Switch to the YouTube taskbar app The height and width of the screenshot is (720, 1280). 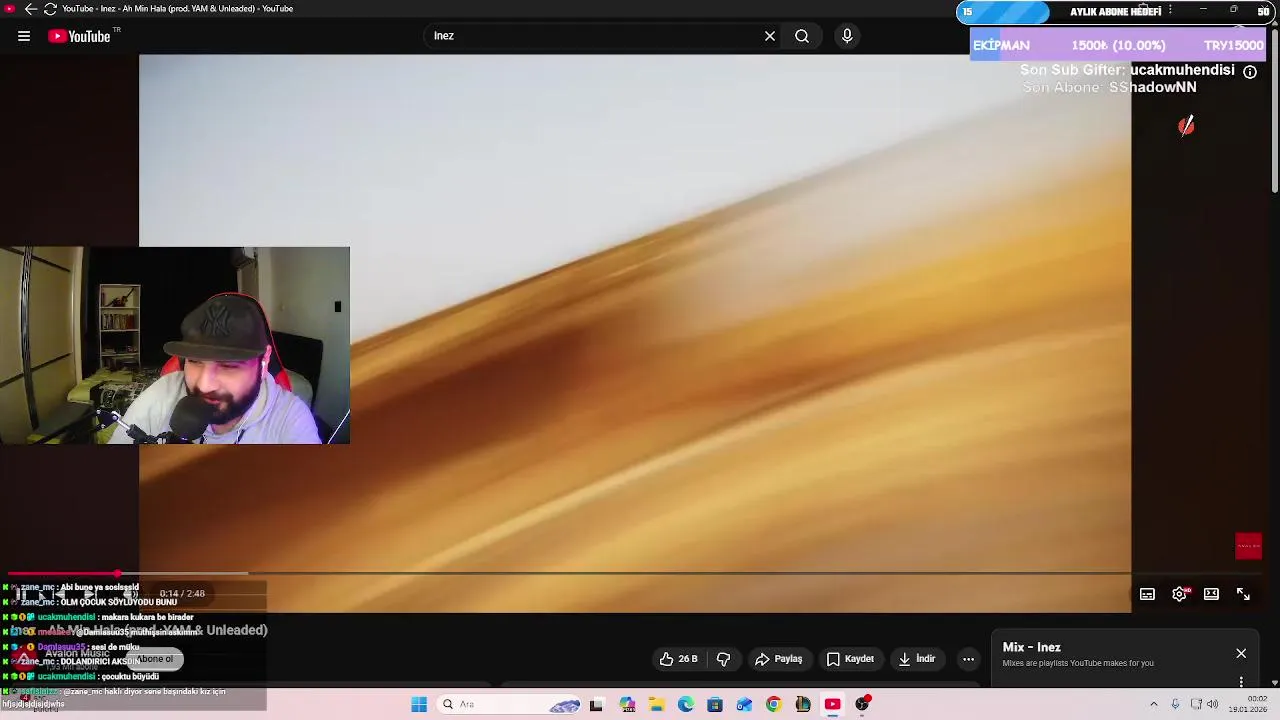pos(832,705)
